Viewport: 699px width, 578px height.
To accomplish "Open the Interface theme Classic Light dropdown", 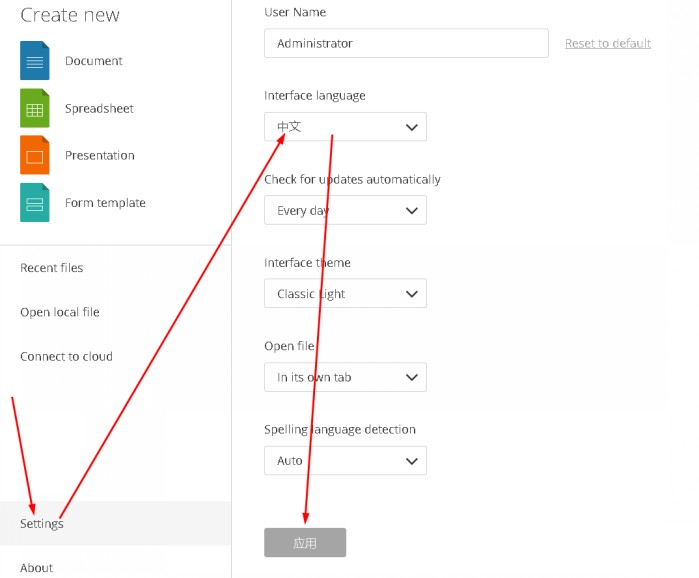I will pyautogui.click(x=345, y=294).
